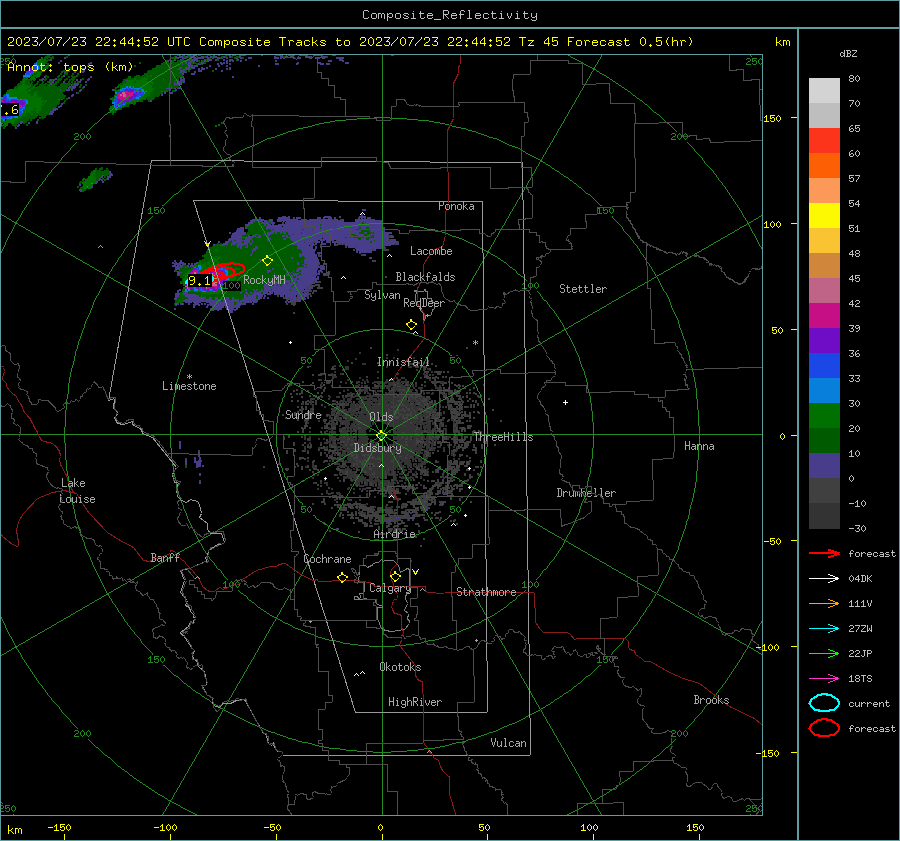Click the red forecast ellipse legend icon
Viewport: 900px width, 841px height.
click(x=824, y=728)
